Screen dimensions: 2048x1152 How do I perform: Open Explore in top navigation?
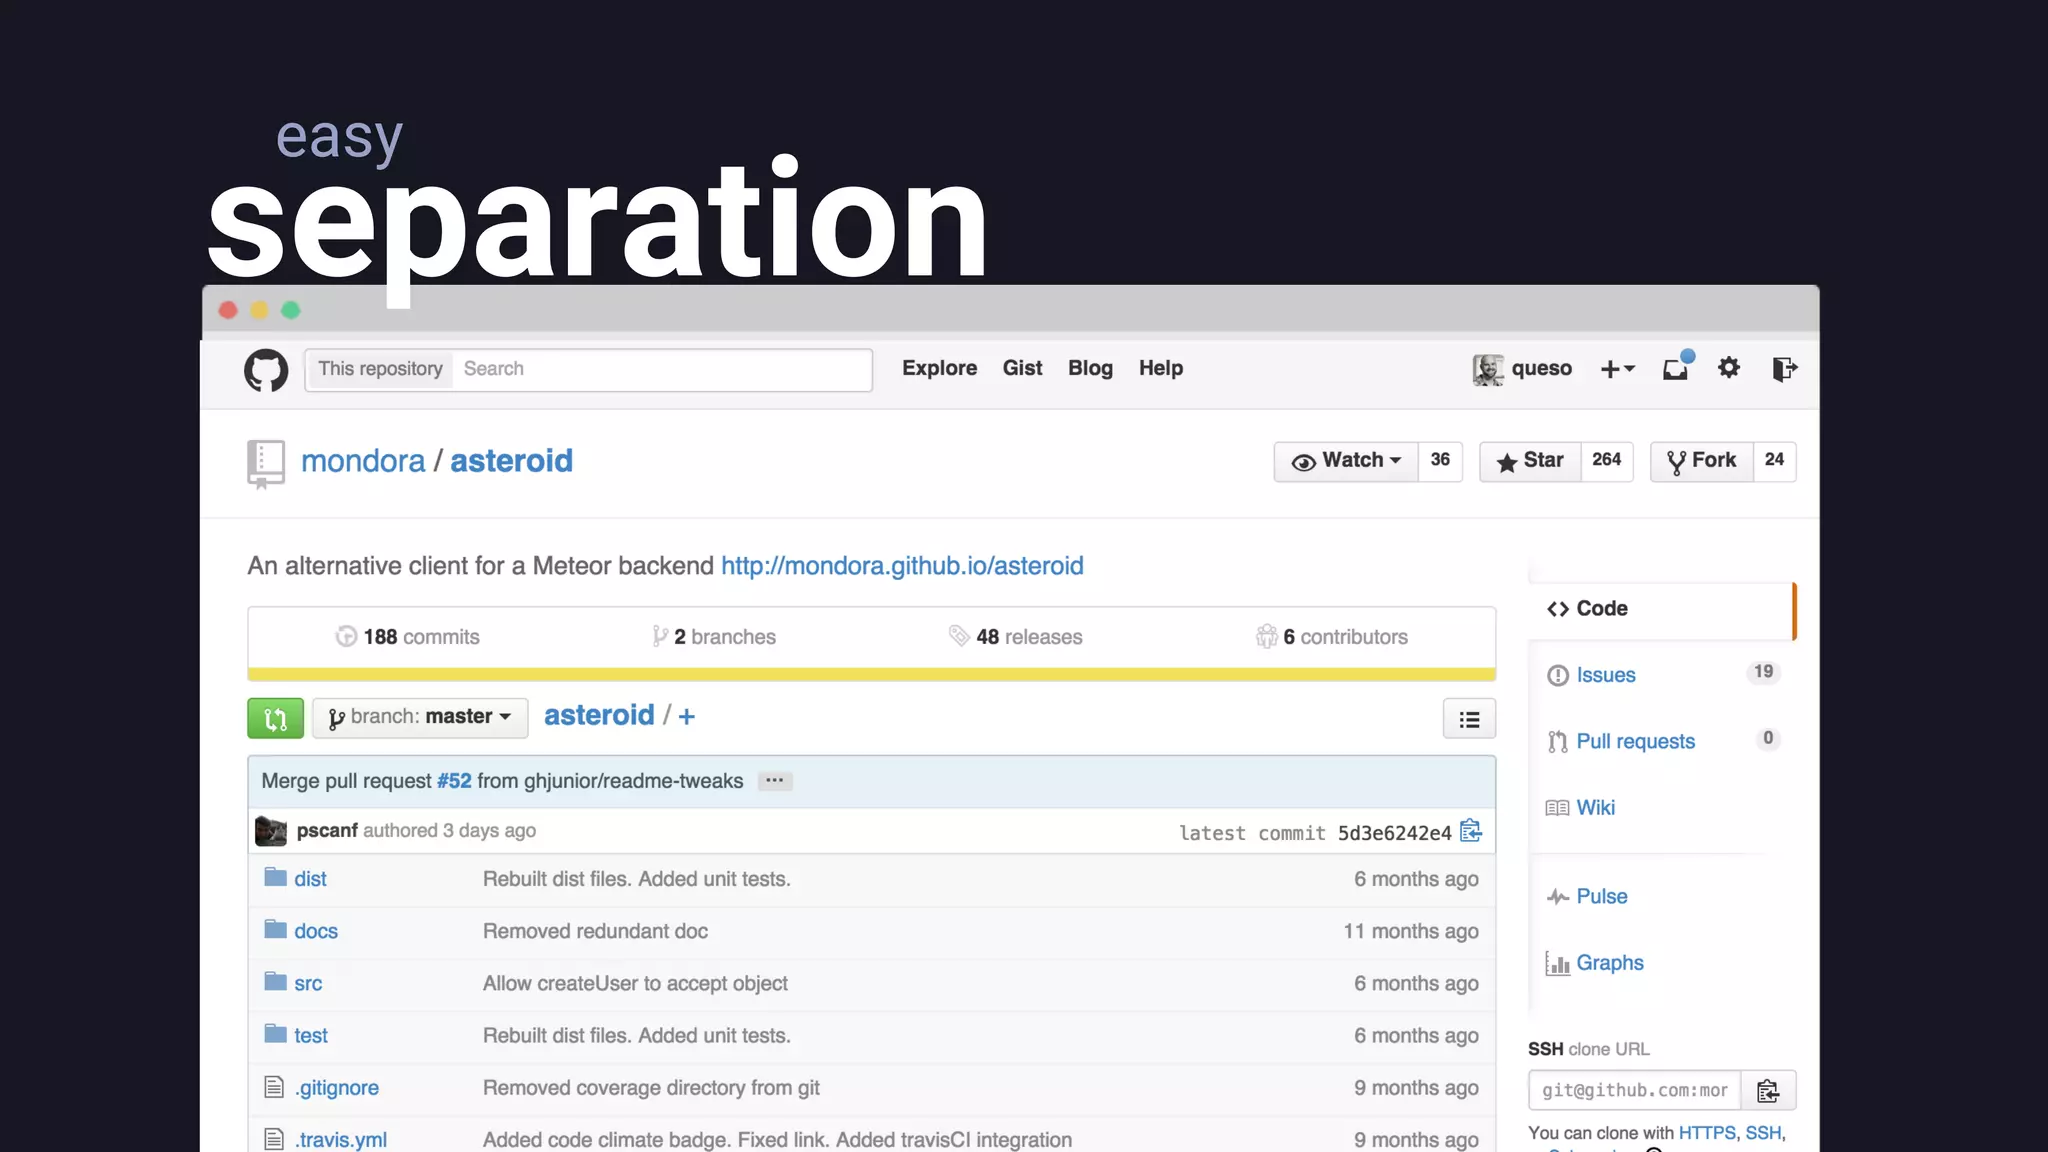coord(939,368)
